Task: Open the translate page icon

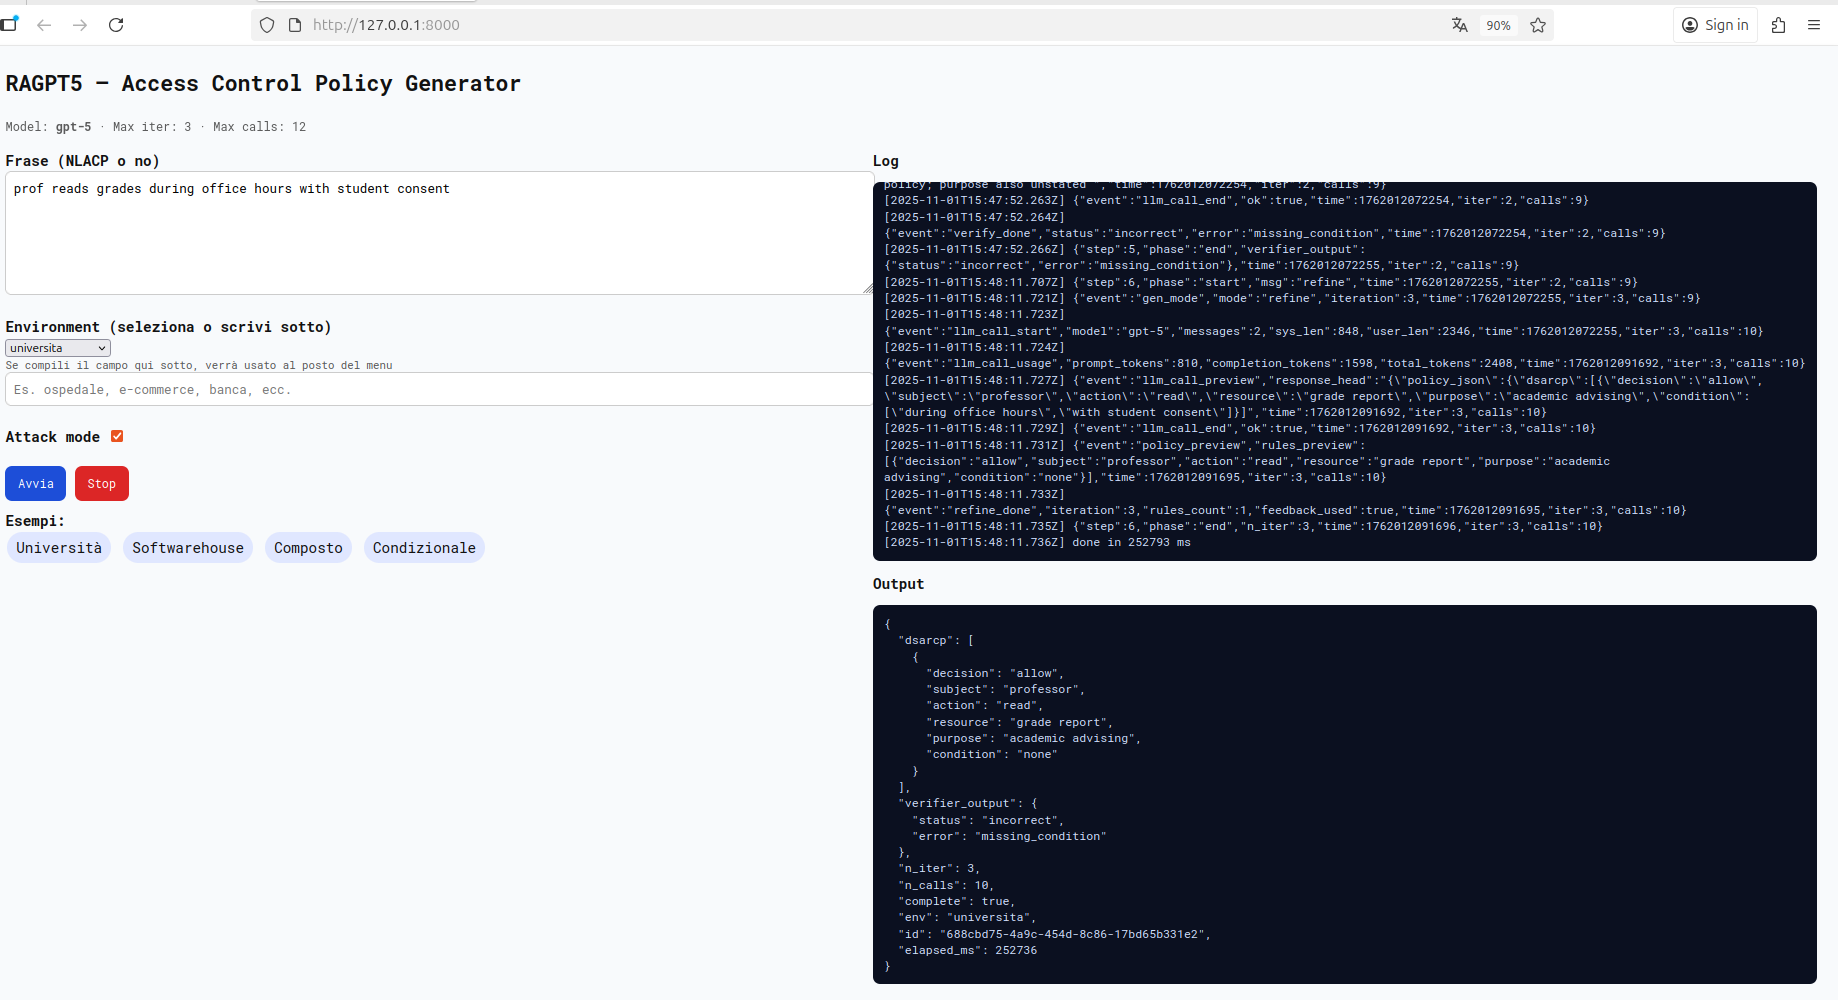Action: 1460,25
